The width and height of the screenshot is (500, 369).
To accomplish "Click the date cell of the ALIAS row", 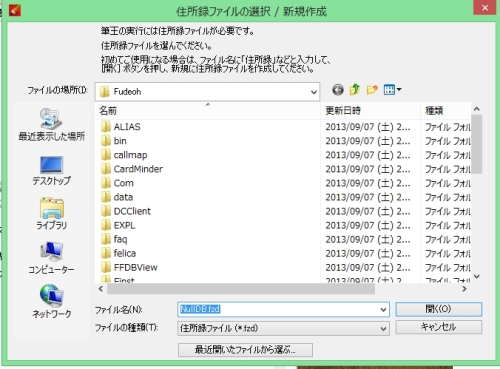I will click(x=368, y=127).
